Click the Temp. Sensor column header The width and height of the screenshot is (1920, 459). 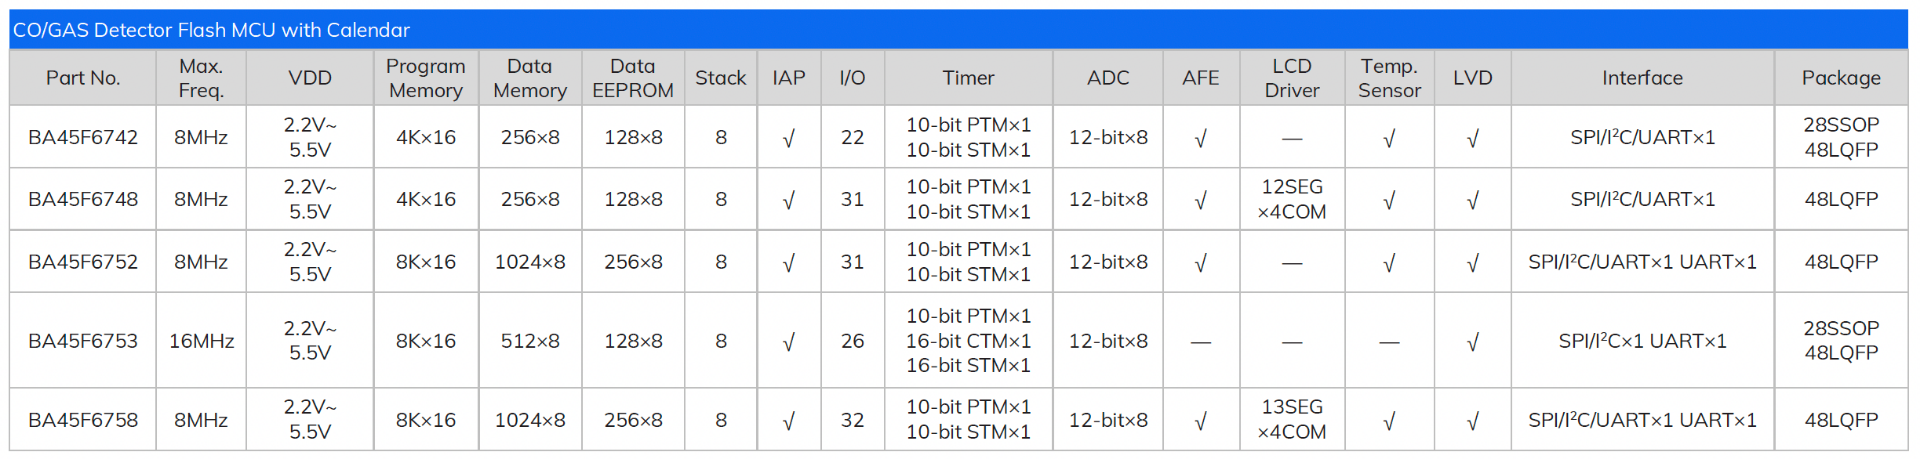click(1389, 78)
